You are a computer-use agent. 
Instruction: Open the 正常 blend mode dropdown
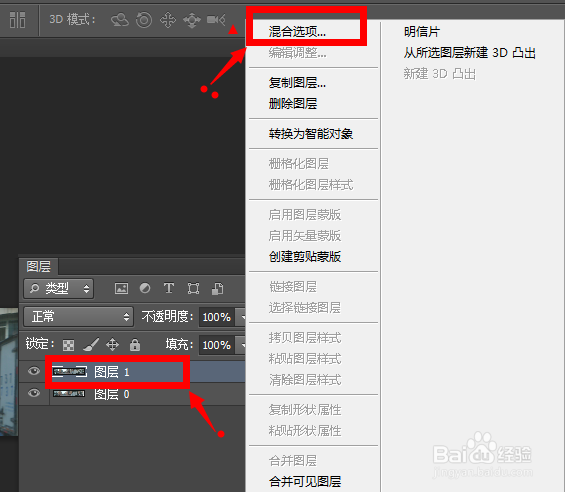pos(79,317)
